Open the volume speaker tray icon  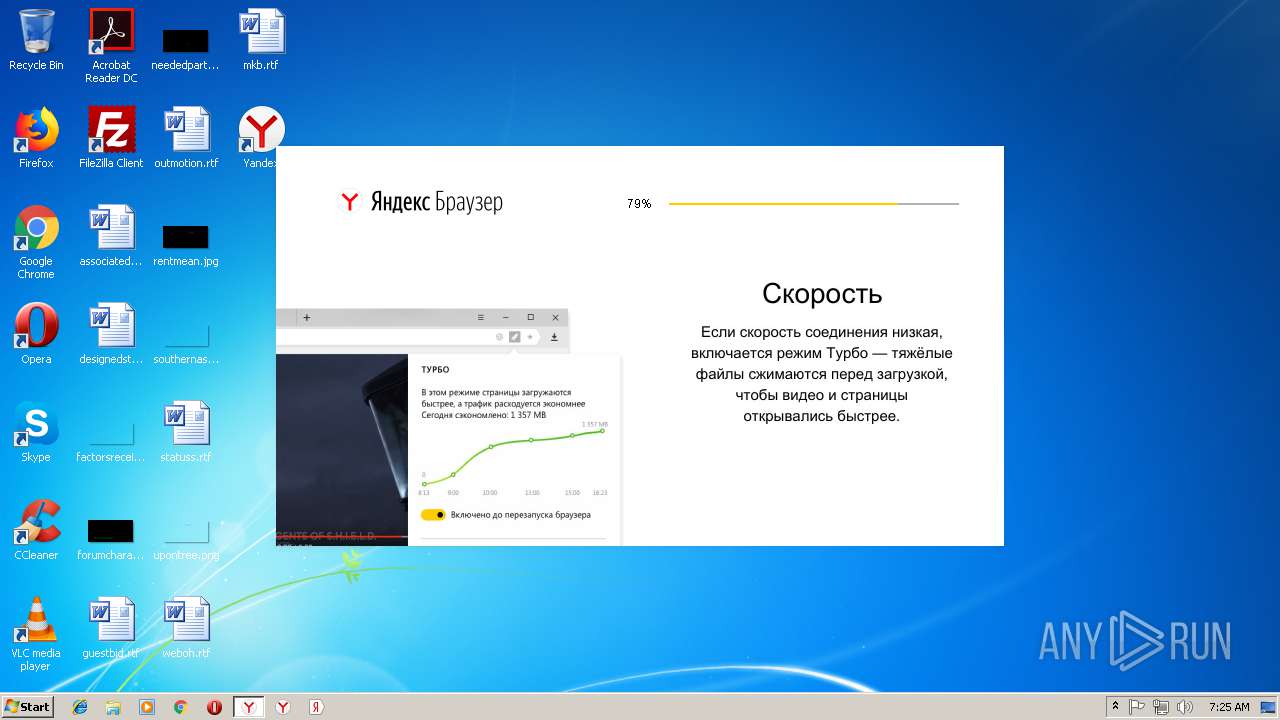pos(1185,707)
